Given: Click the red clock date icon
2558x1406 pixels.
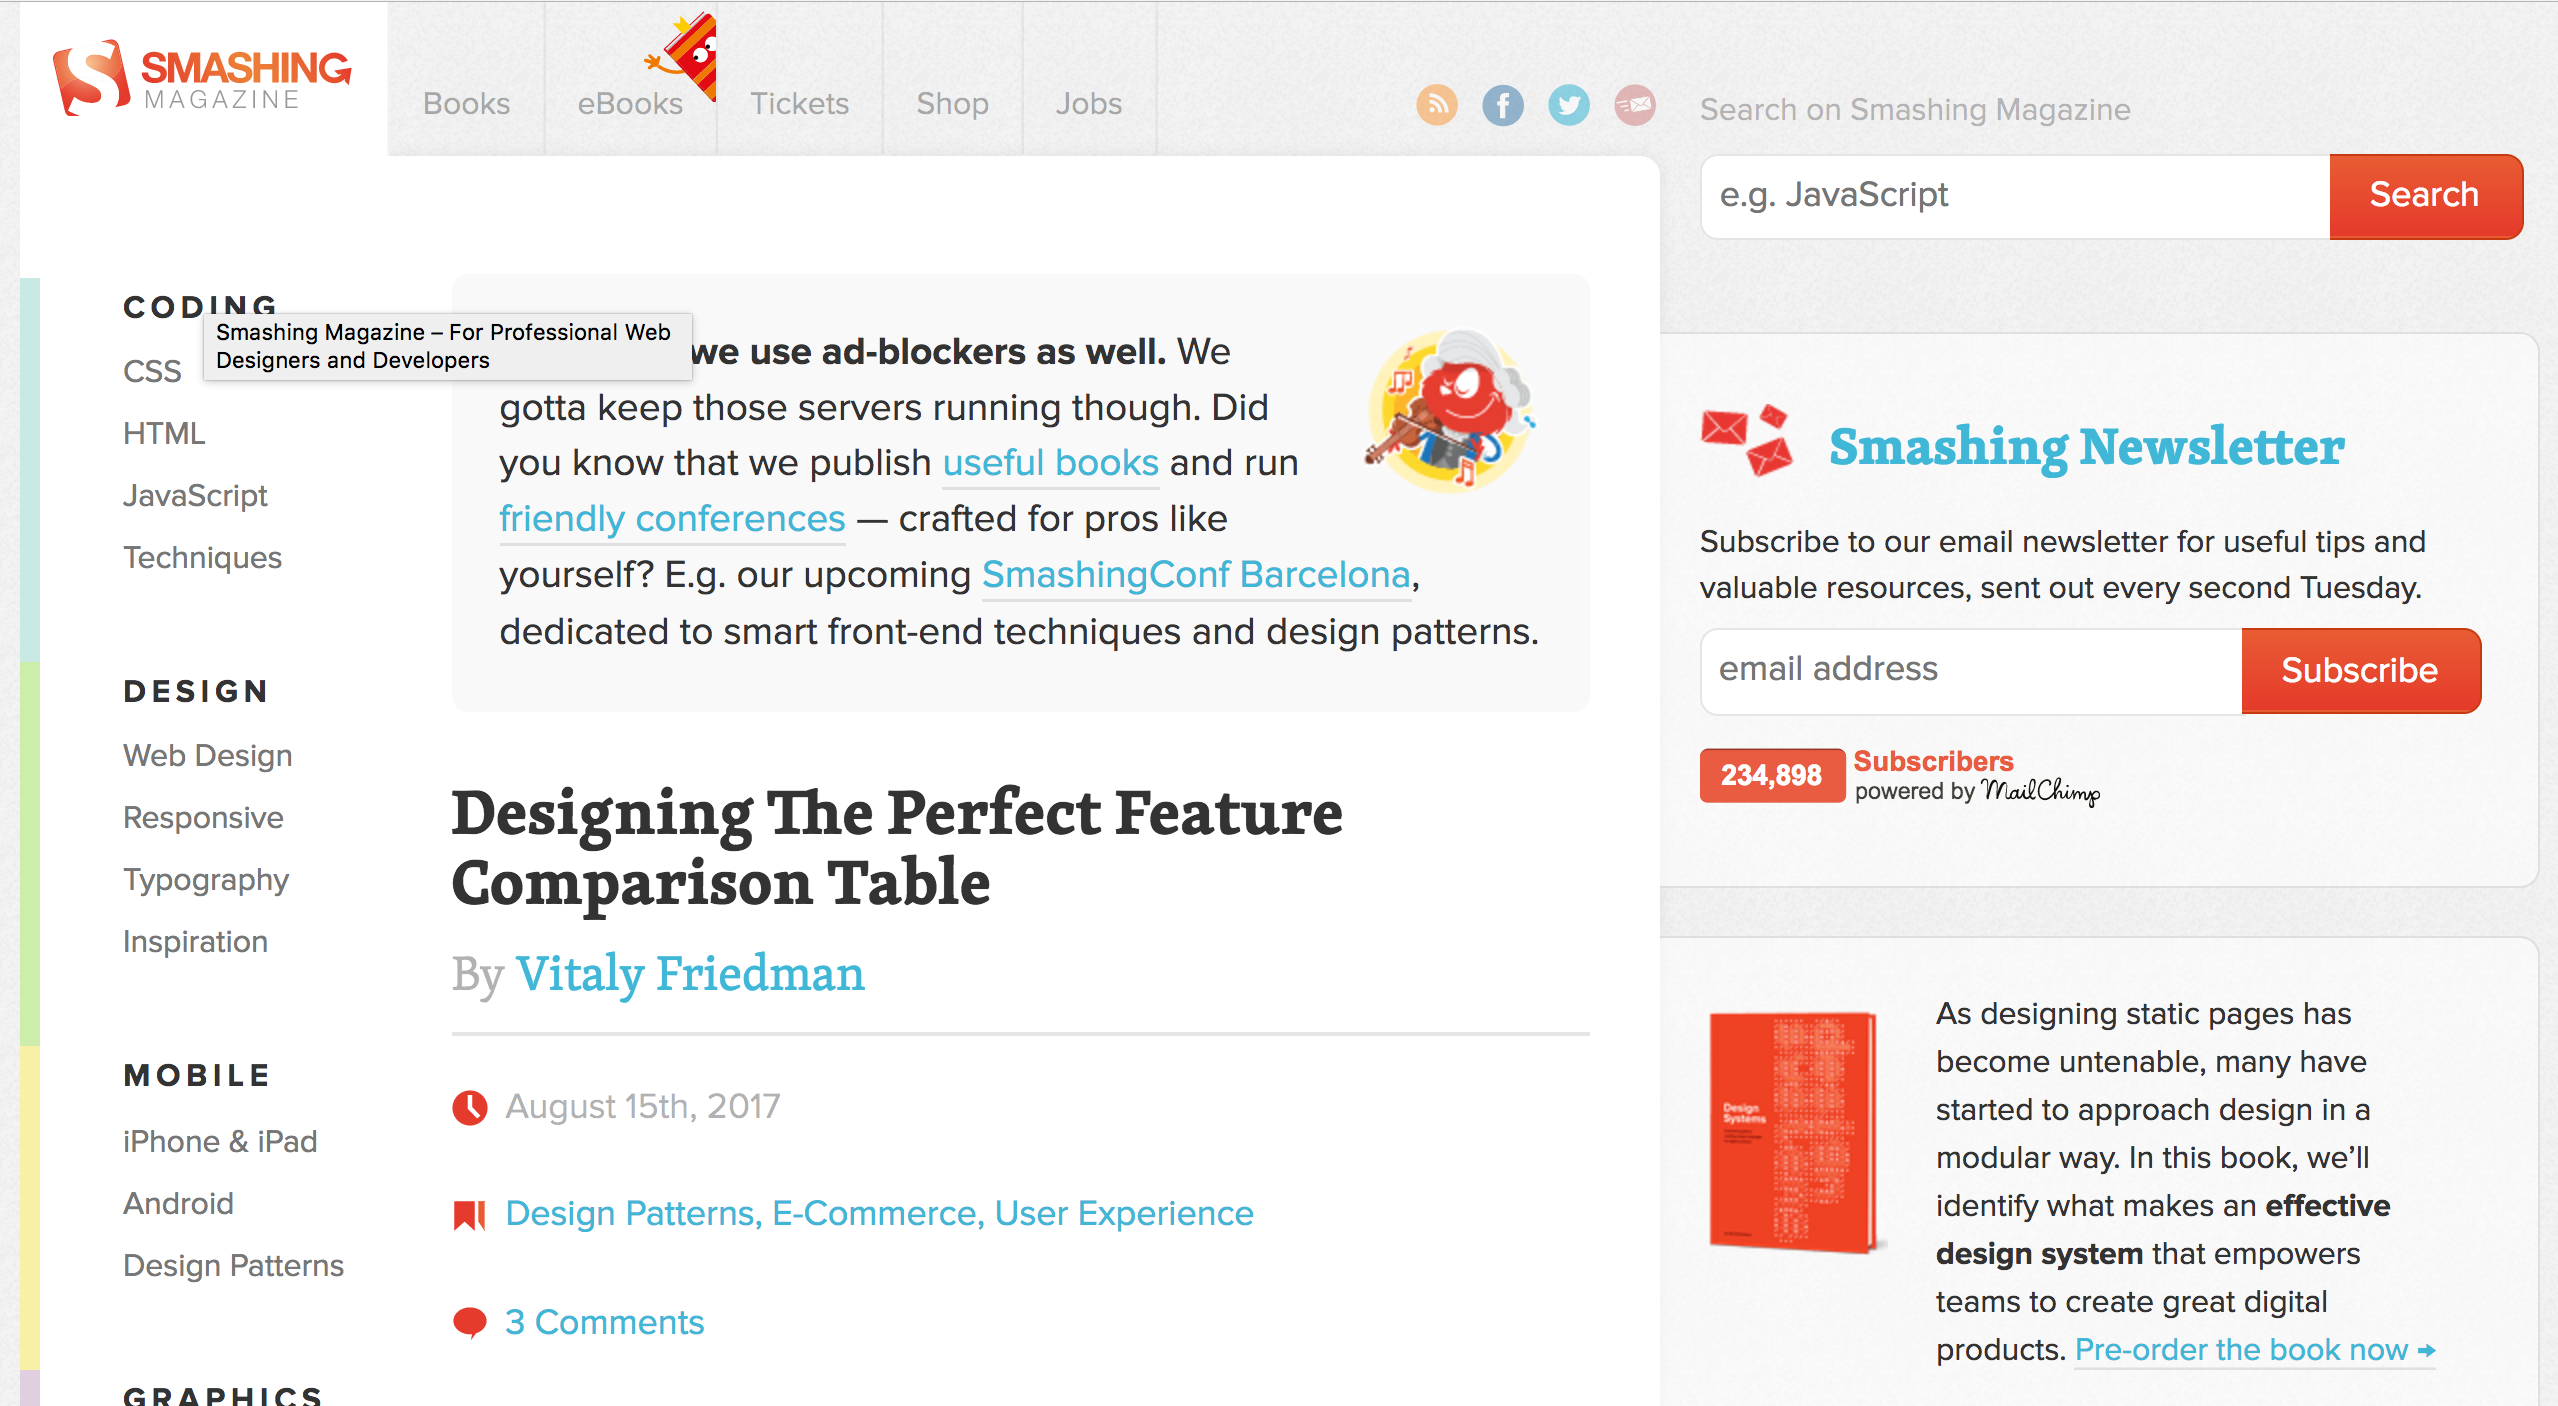Looking at the screenshot, I should [470, 1107].
